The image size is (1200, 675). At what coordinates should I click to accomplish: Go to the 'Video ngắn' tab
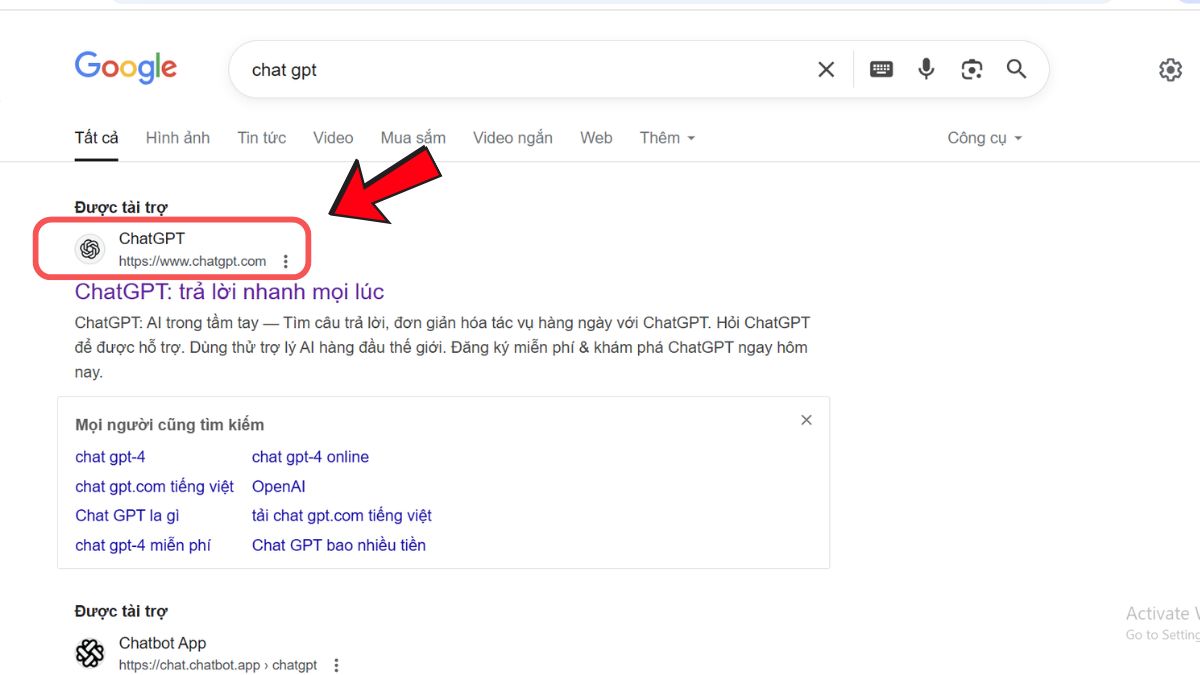point(513,138)
